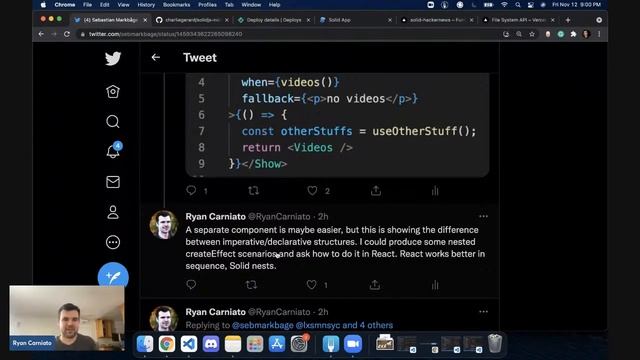The width and height of the screenshot is (640, 360).
Task: Open the App Store from dock
Action: [x=277, y=344]
